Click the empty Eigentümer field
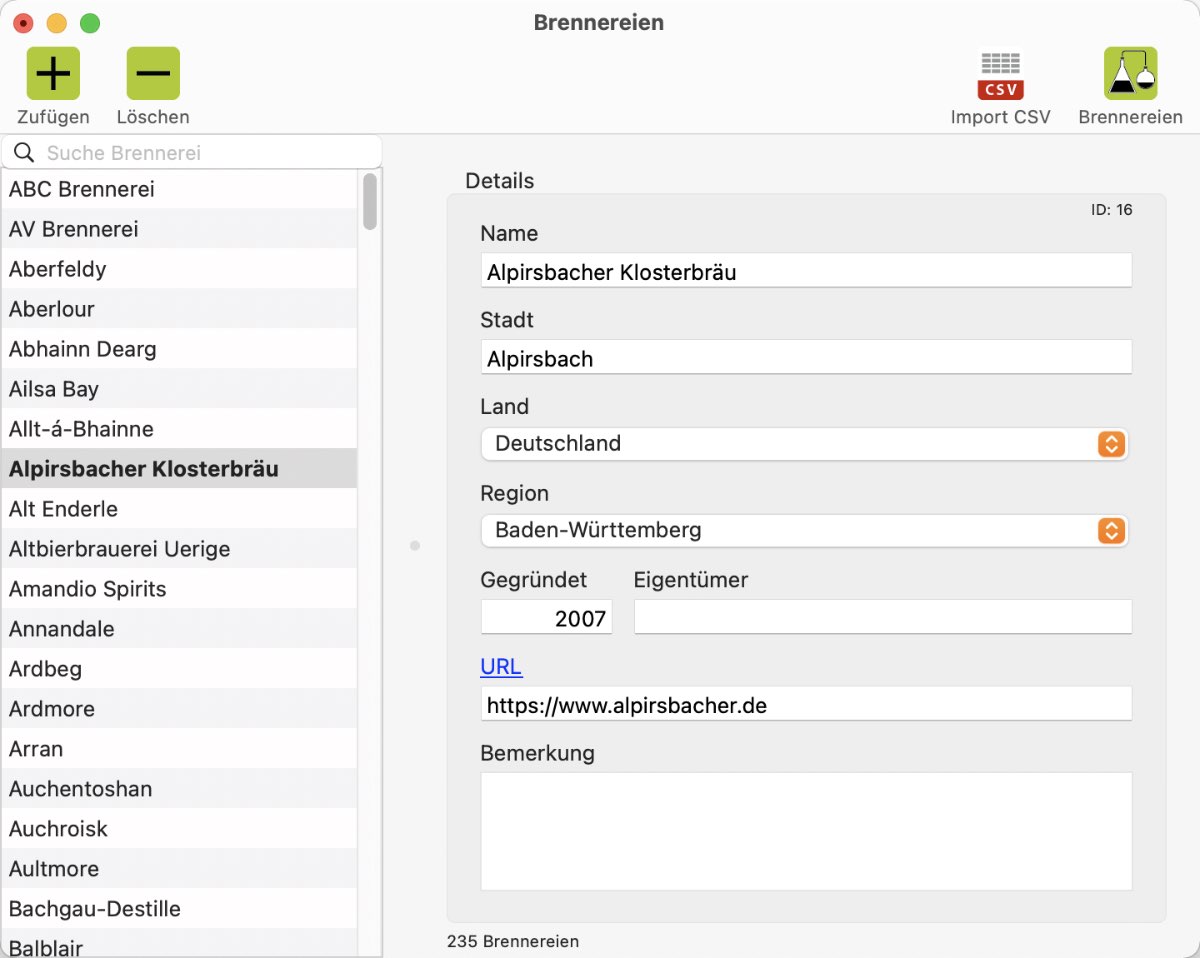1200x958 pixels. point(883,618)
